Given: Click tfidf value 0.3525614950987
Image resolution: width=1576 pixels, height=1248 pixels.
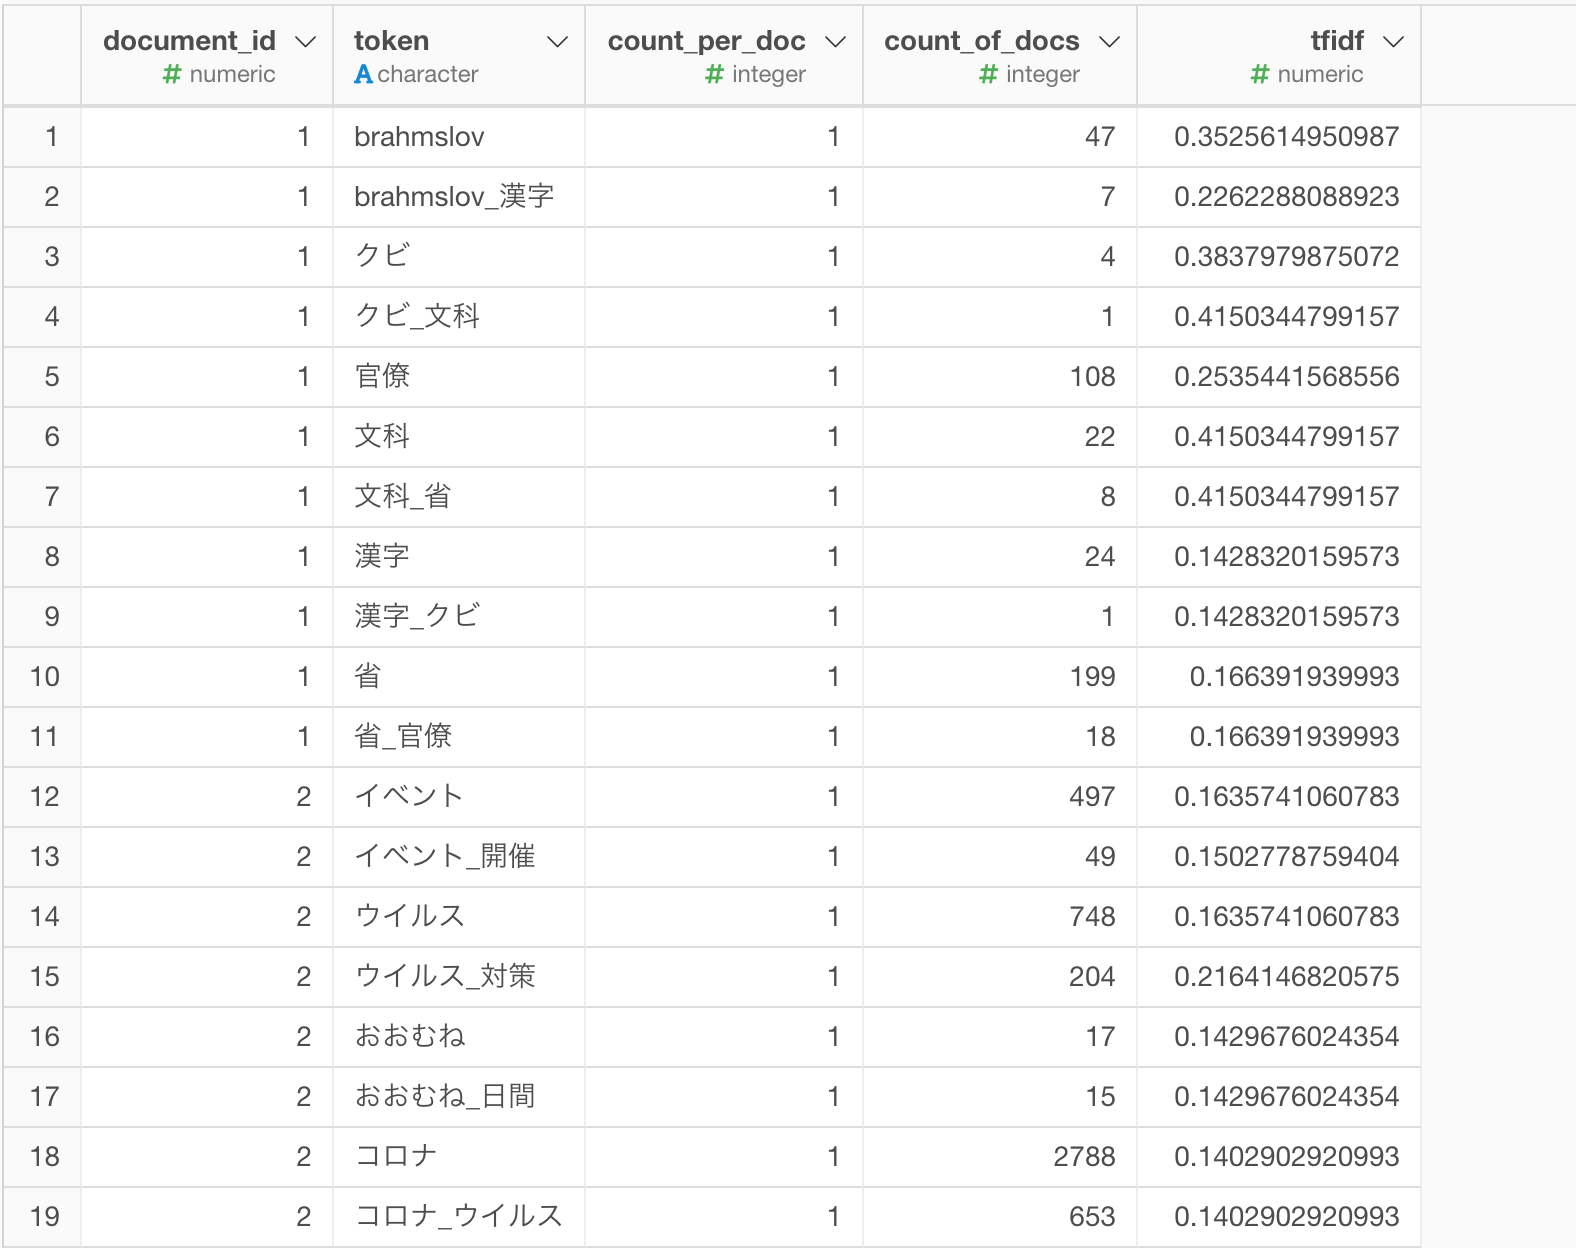Looking at the screenshot, I should point(1286,137).
